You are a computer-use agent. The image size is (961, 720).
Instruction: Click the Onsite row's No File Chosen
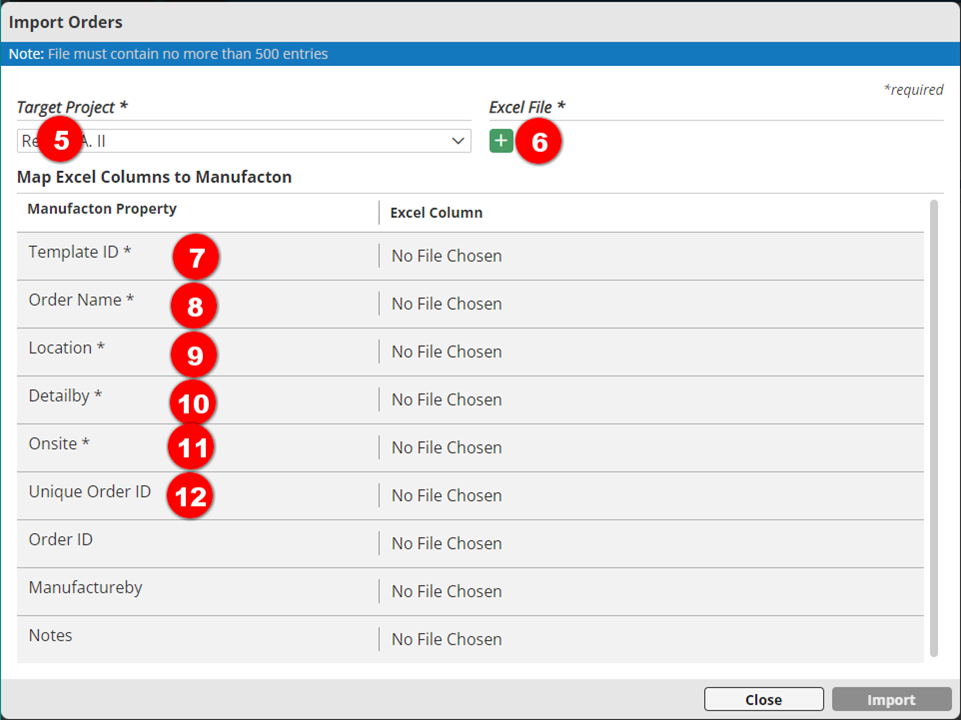pos(447,448)
